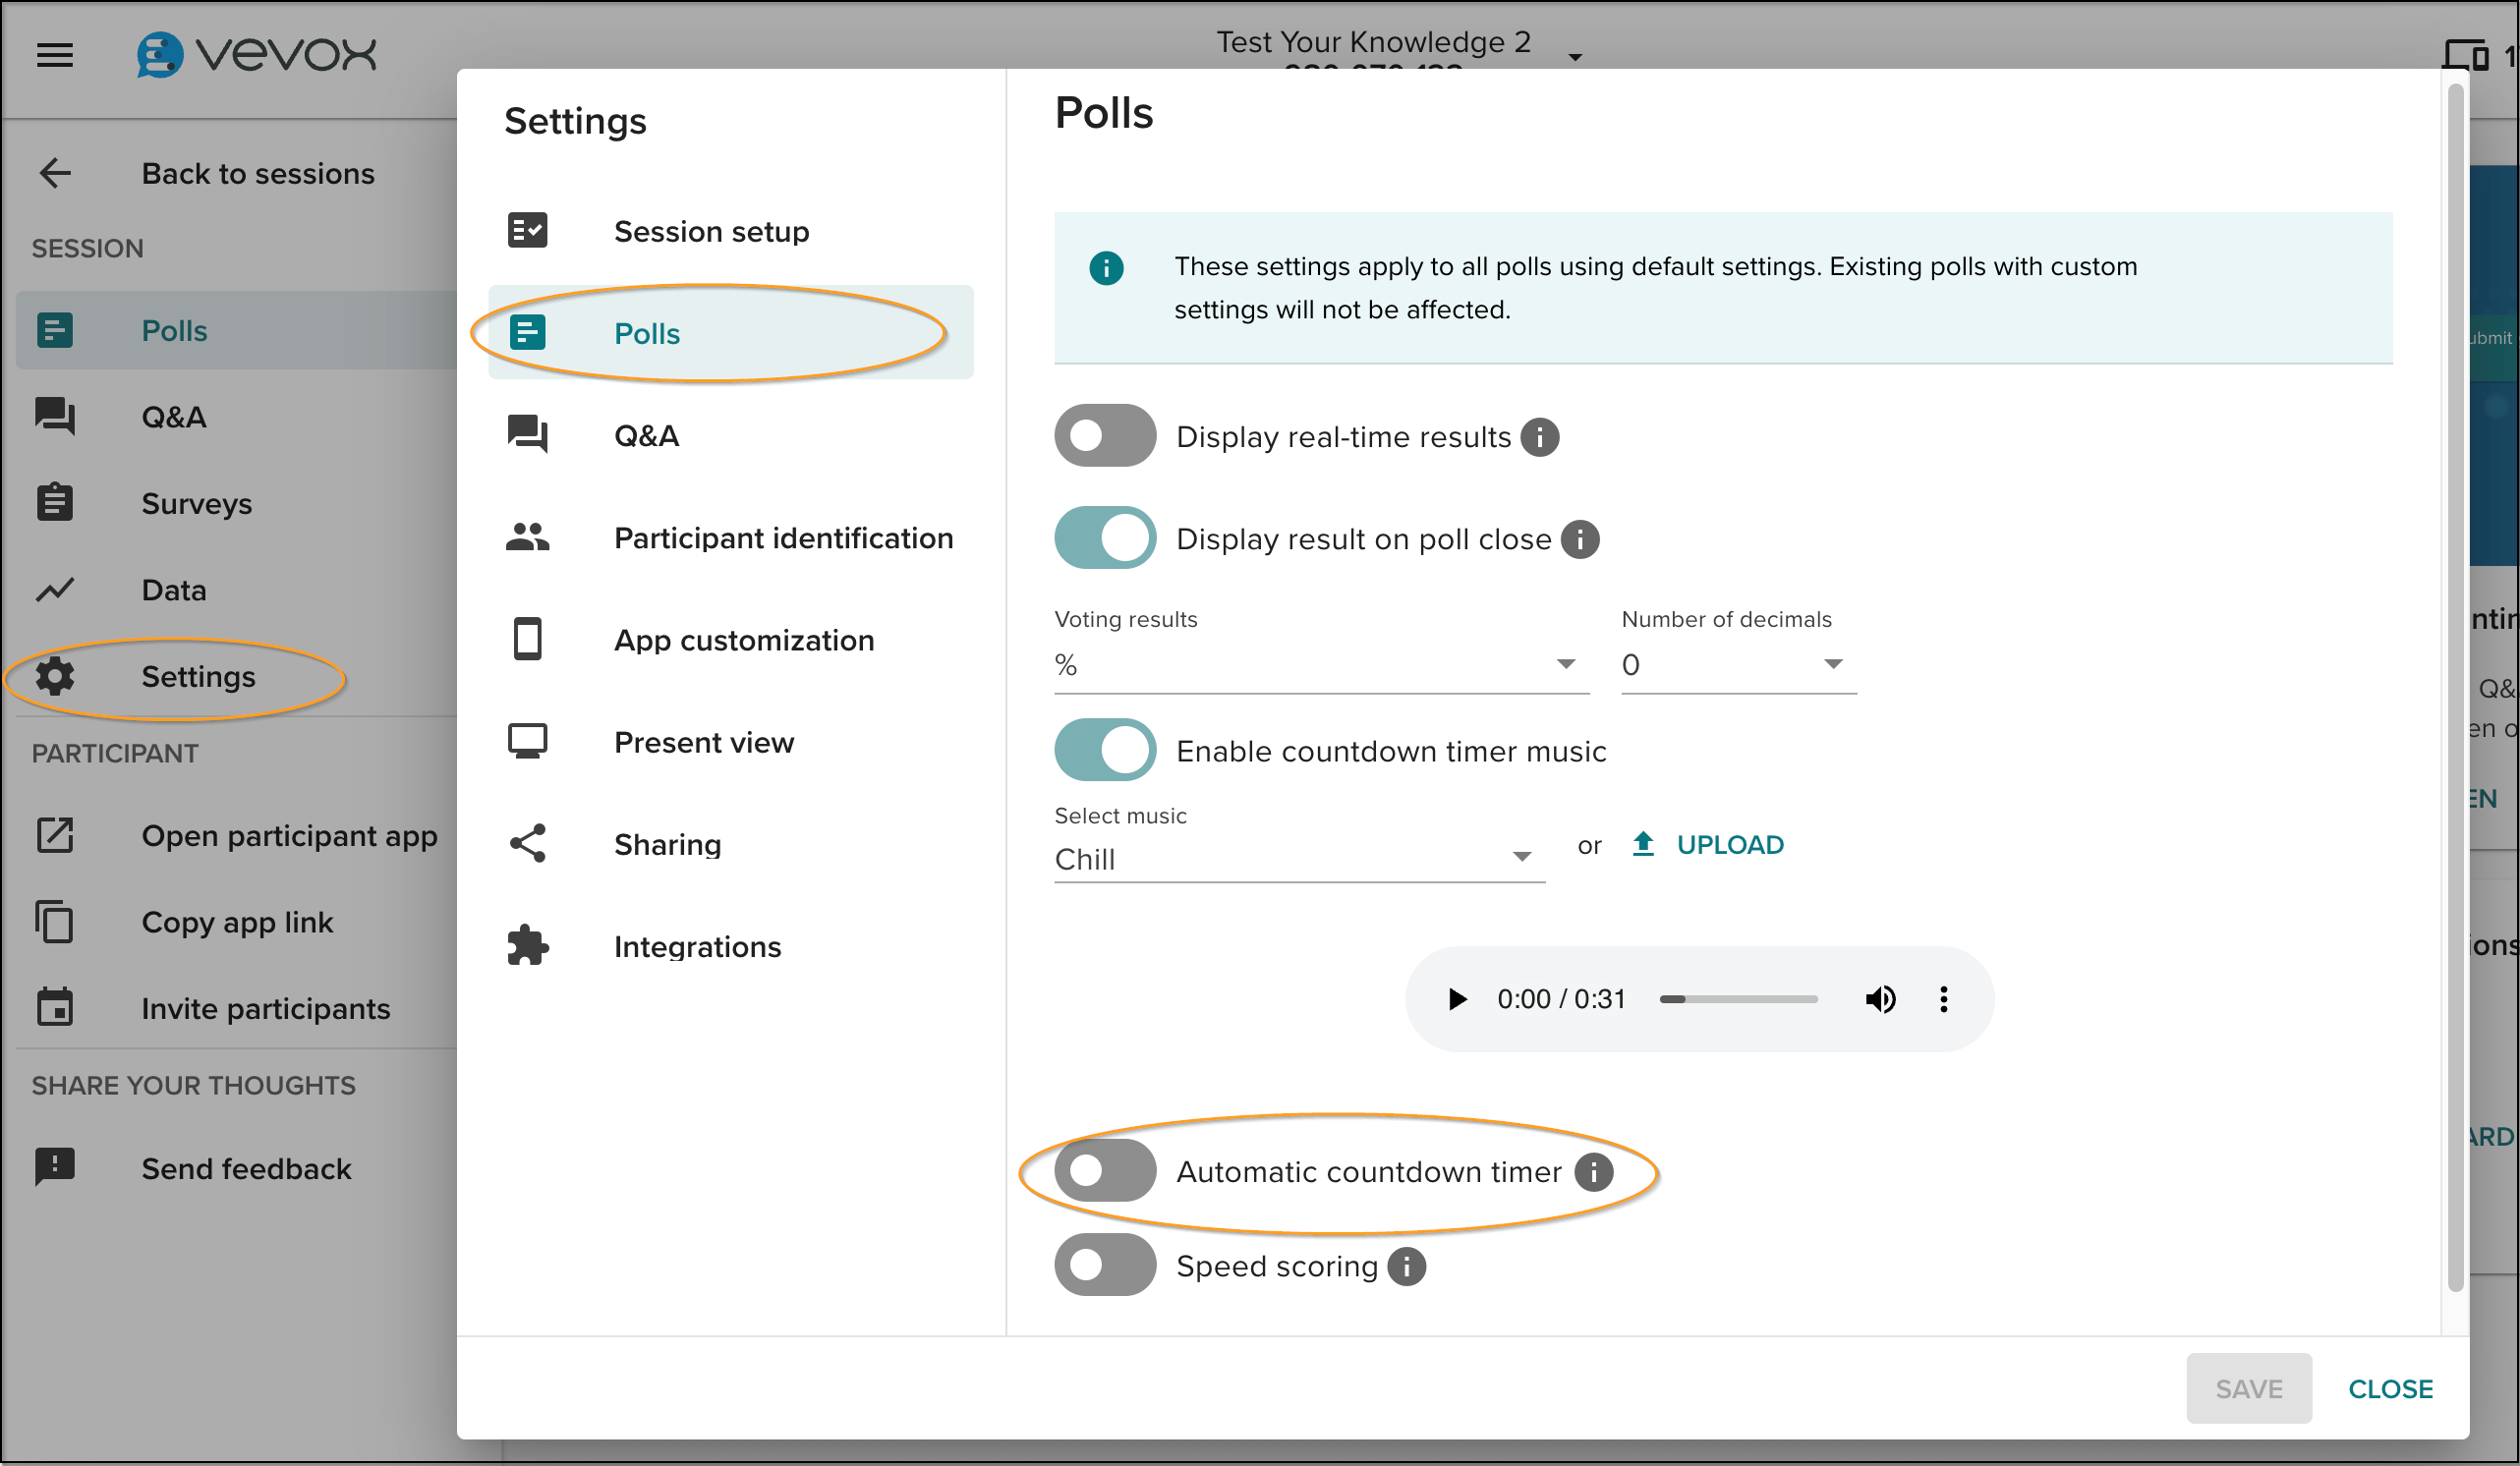Viewport: 2520px width, 1466px height.
Task: Click the audio player volume icon
Action: [x=1879, y=999]
